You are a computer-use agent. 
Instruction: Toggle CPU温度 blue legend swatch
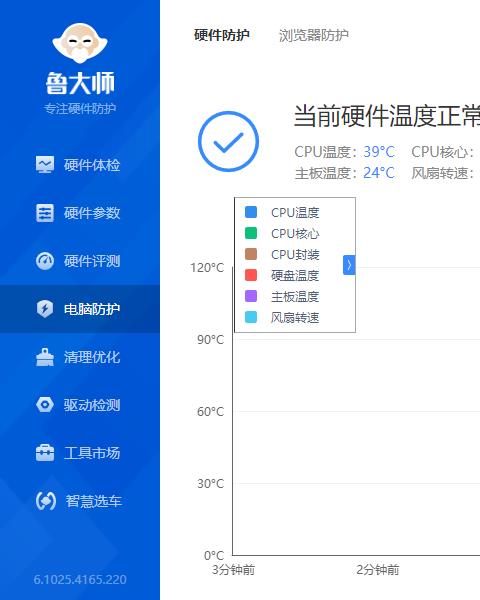pos(251,212)
